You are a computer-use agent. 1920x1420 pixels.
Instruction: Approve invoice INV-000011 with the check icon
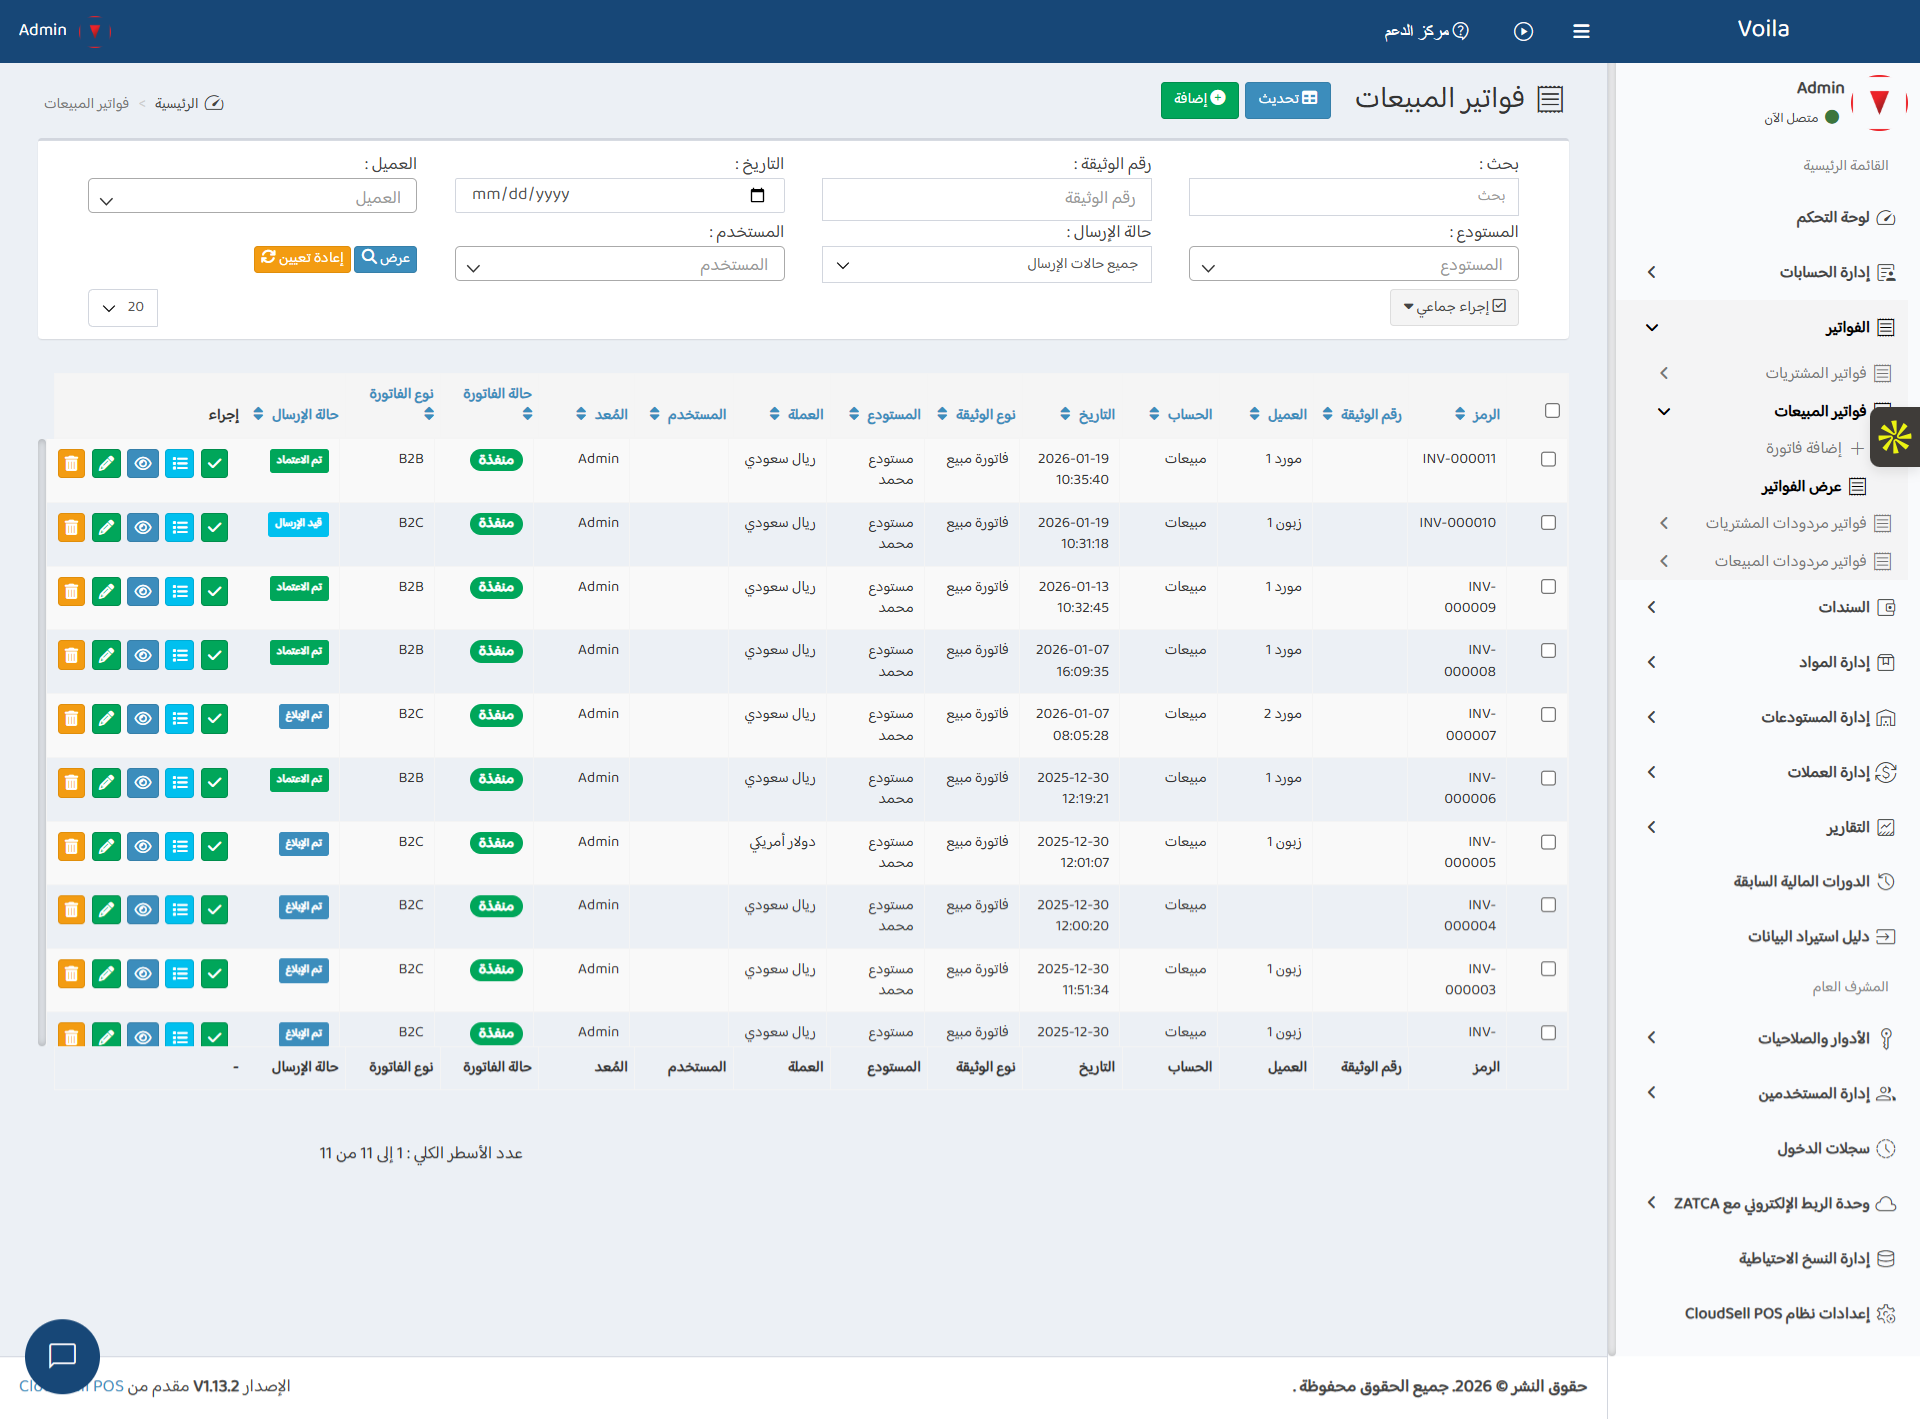pos(215,464)
